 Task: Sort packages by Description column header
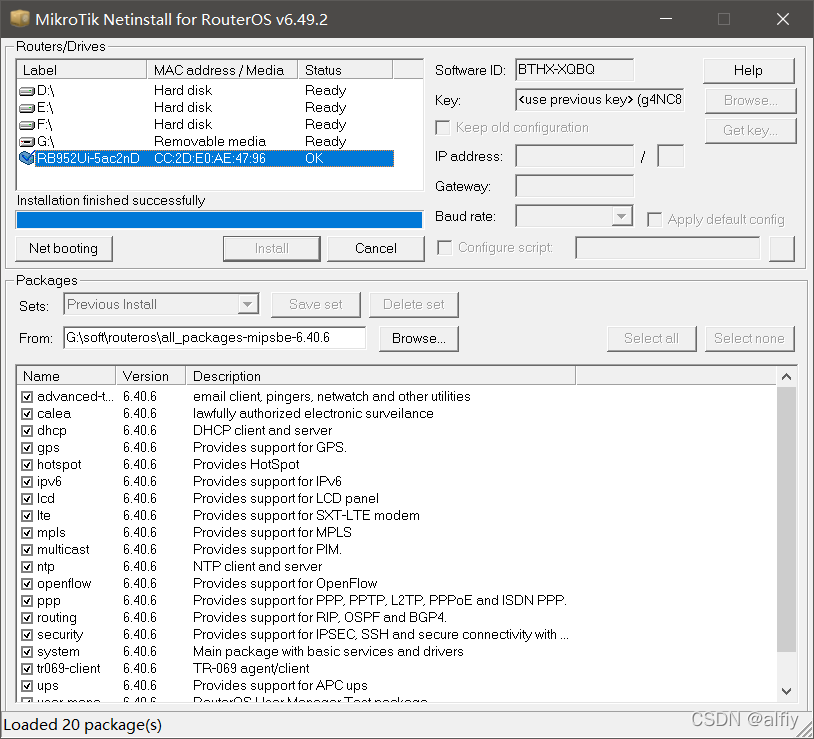pos(381,376)
